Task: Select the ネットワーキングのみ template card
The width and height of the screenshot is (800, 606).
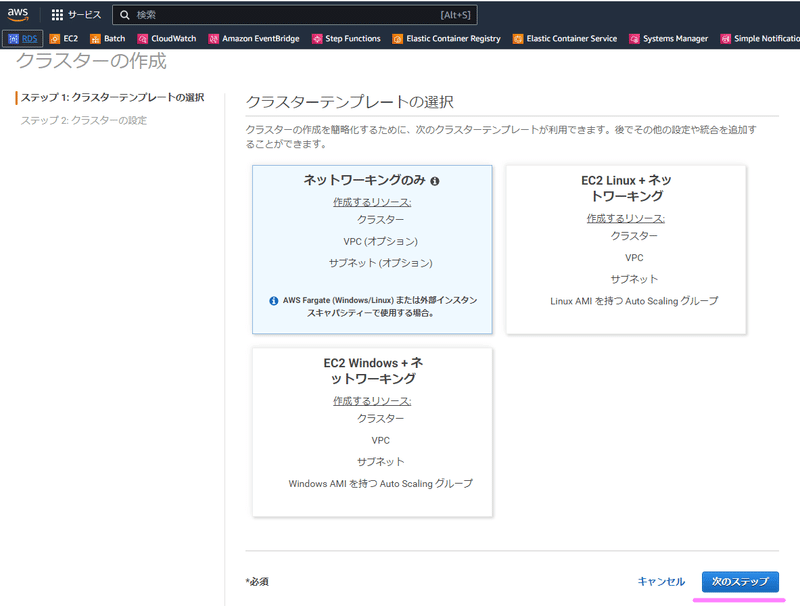Action: click(x=372, y=249)
